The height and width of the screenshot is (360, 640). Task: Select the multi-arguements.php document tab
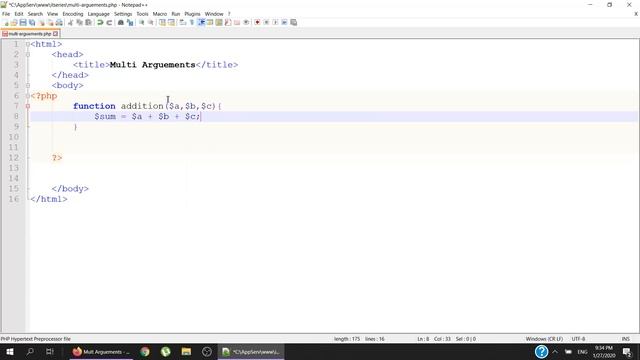coord(29,34)
